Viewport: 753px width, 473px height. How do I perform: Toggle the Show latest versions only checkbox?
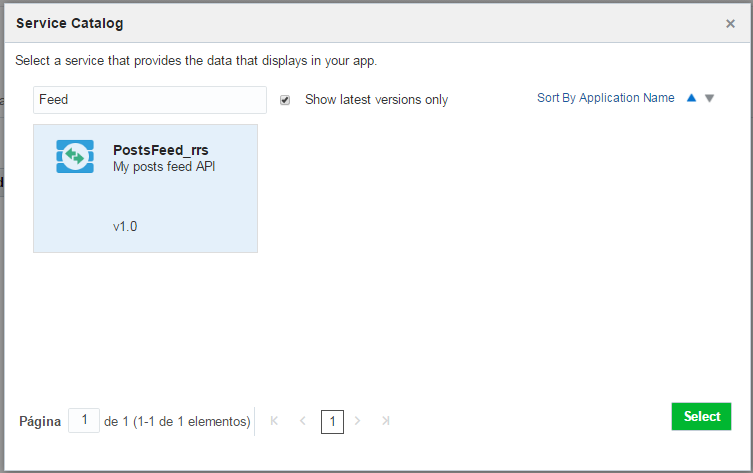[x=285, y=100]
